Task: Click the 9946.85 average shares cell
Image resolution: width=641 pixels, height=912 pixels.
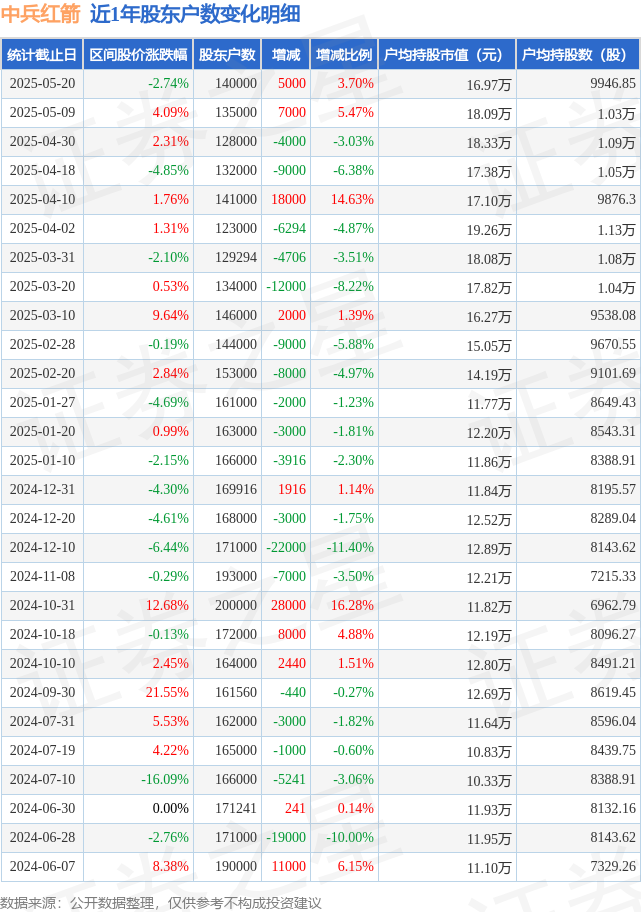Action: tap(578, 84)
